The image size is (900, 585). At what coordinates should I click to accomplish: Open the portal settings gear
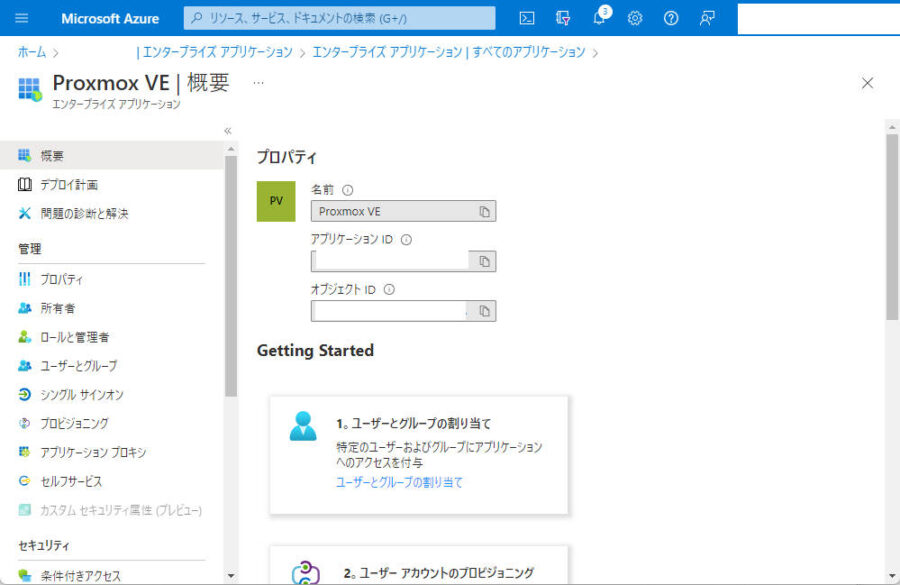tap(634, 17)
